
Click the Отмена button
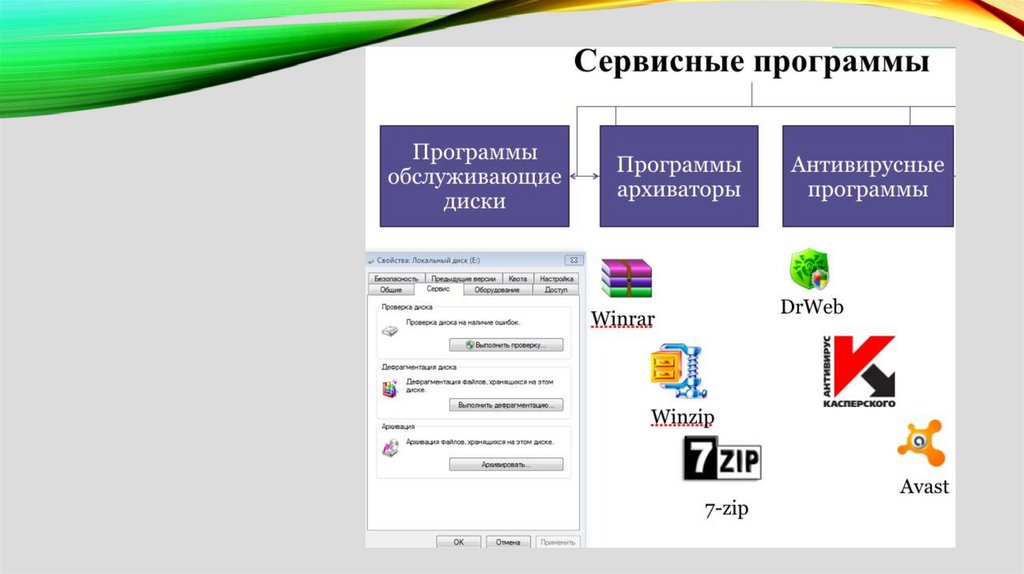[x=507, y=542]
